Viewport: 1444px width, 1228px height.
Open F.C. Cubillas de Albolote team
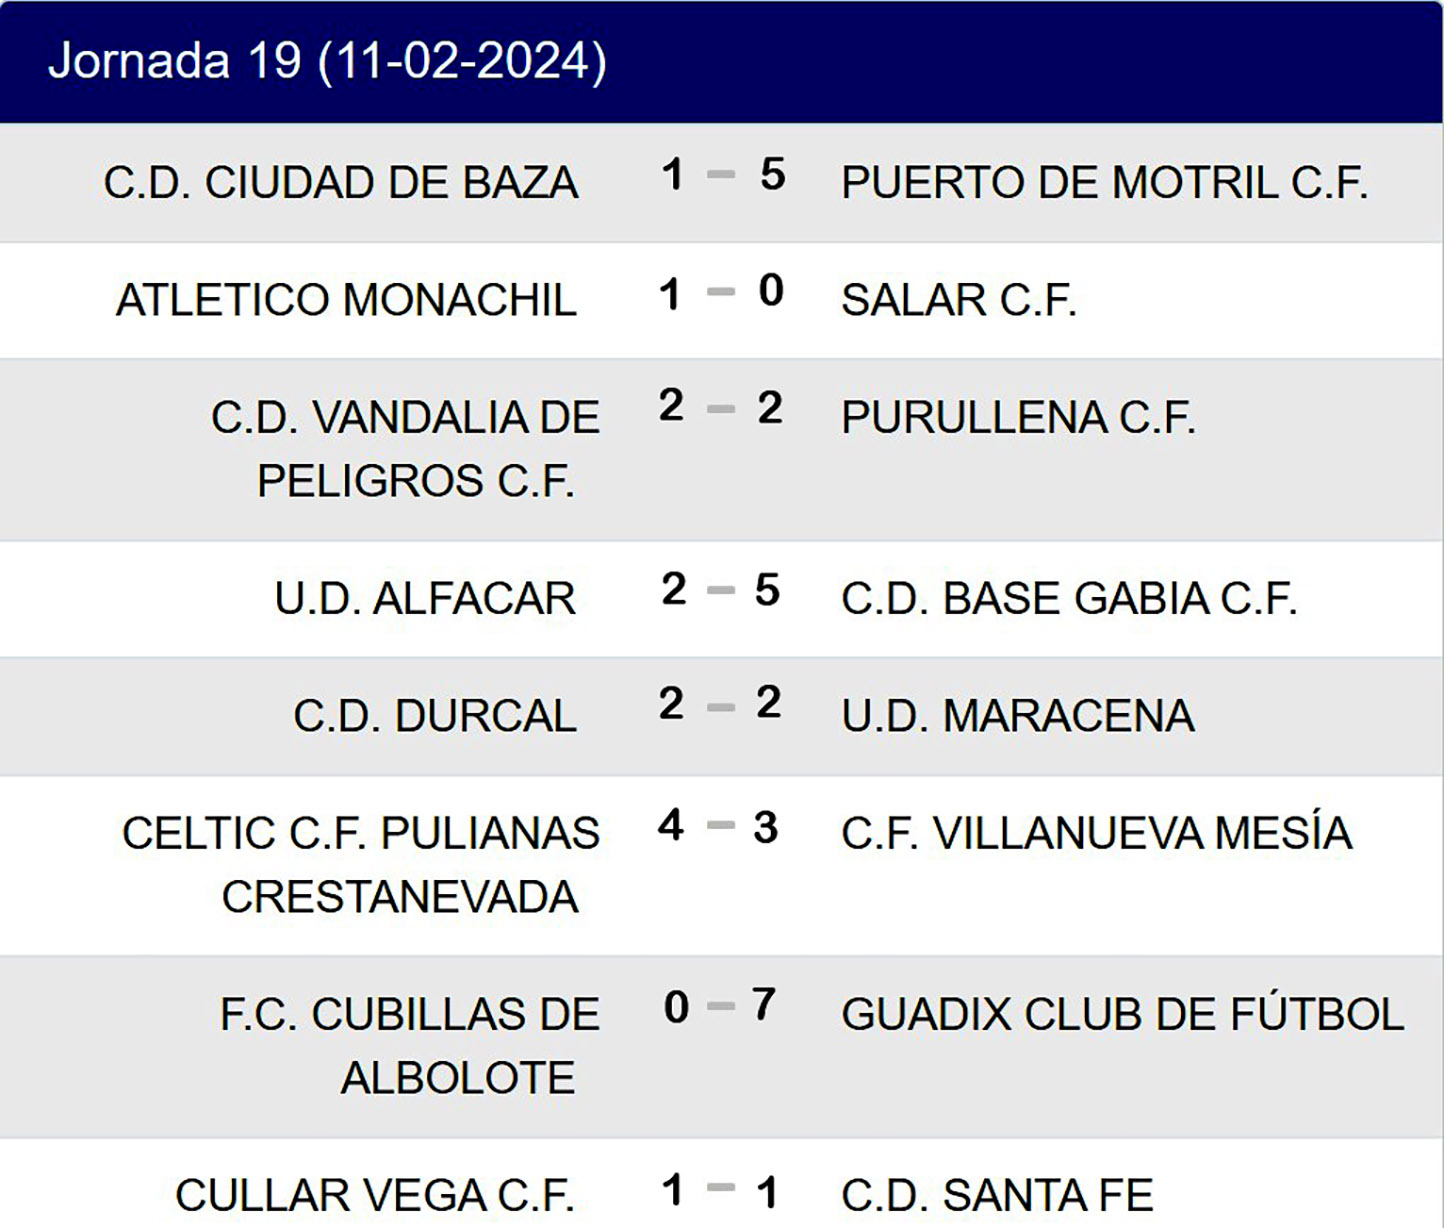pyautogui.click(x=410, y=1046)
